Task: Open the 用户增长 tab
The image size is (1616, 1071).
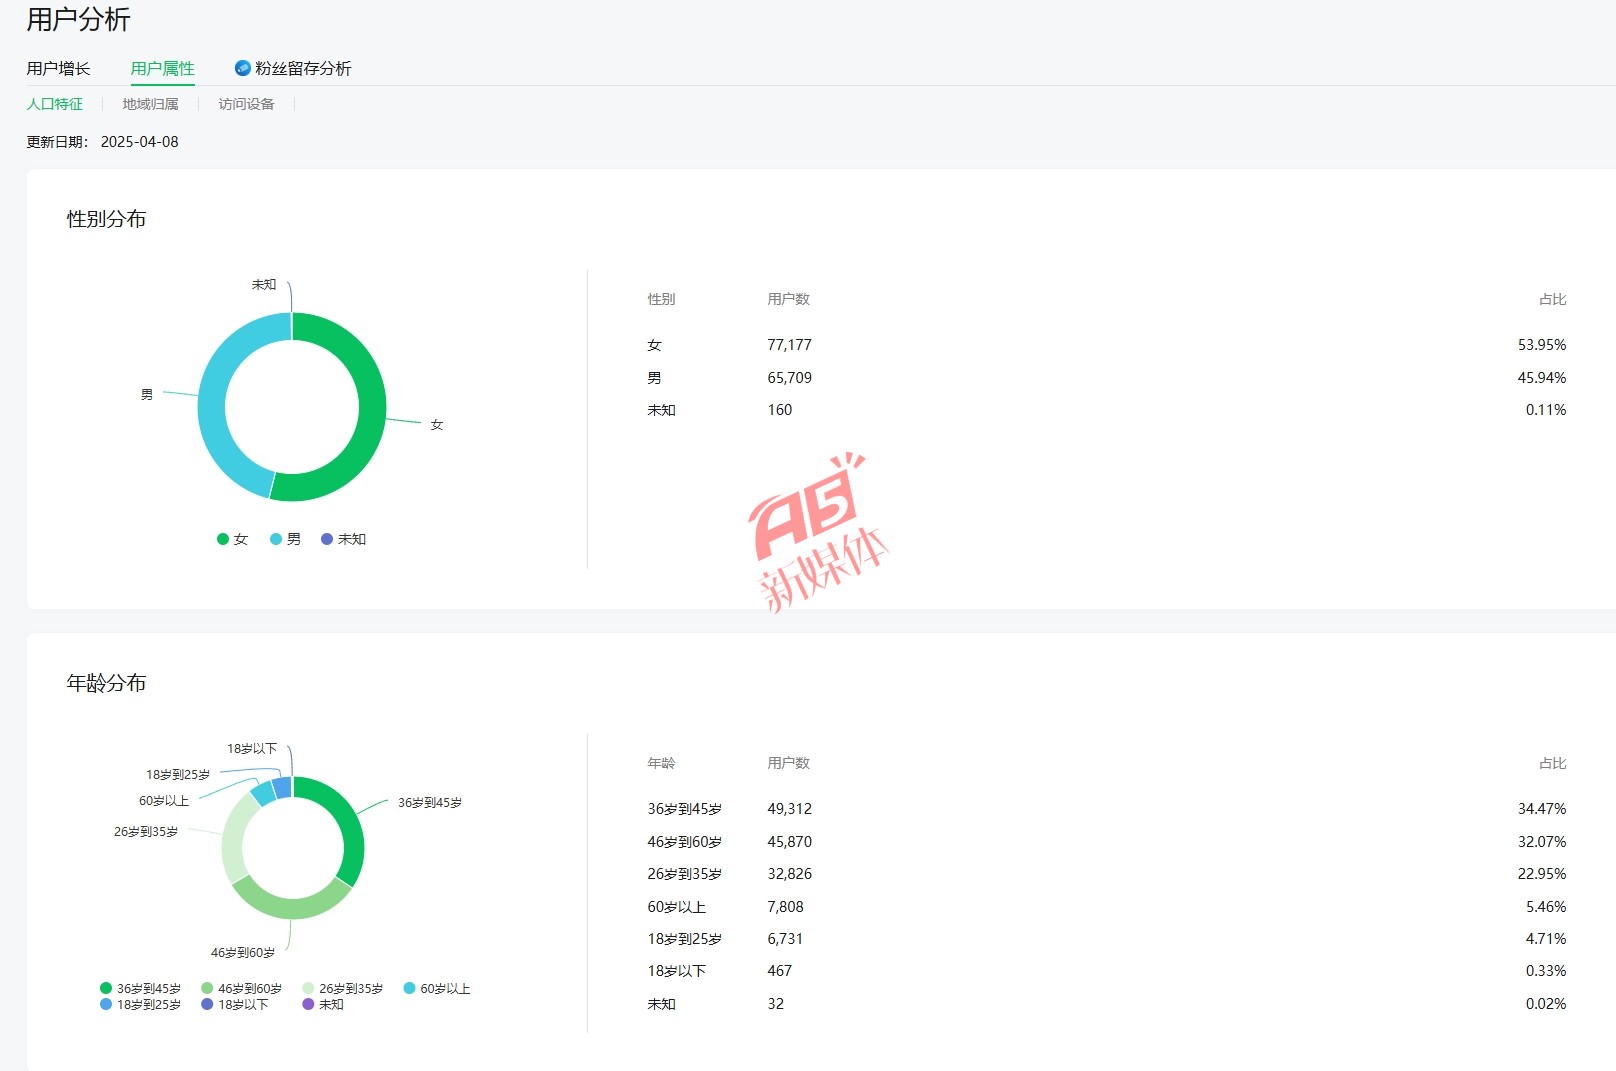Action: click(x=58, y=68)
